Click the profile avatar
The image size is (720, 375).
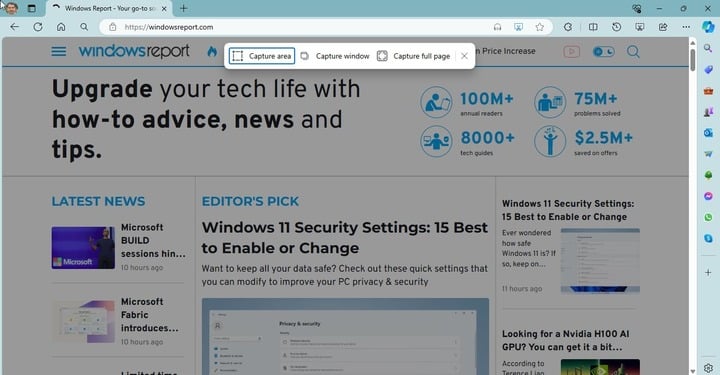(11, 8)
